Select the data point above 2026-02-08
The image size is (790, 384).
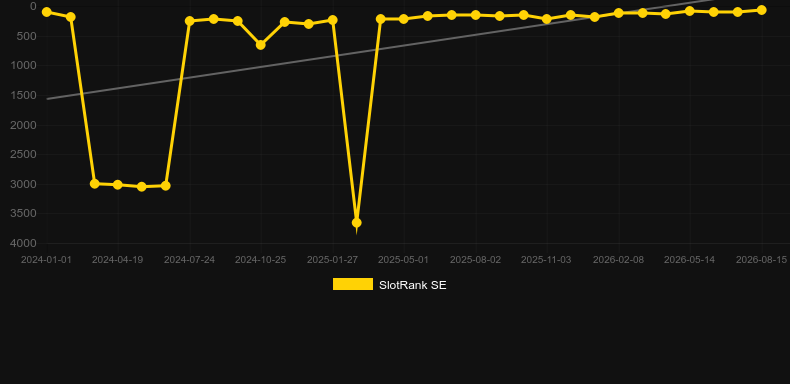(x=619, y=13)
